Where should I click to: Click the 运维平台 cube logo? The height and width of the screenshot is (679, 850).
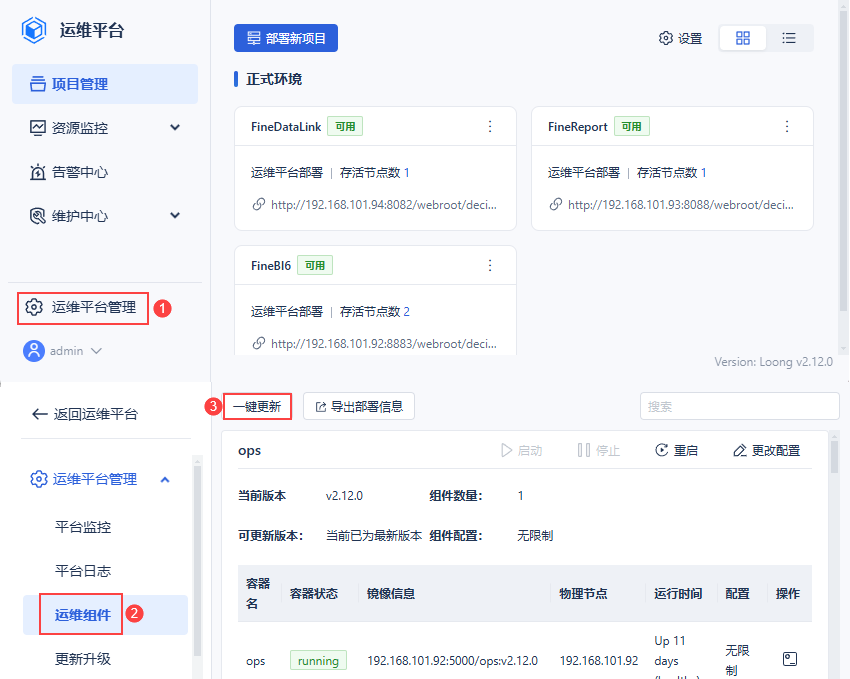[34, 30]
